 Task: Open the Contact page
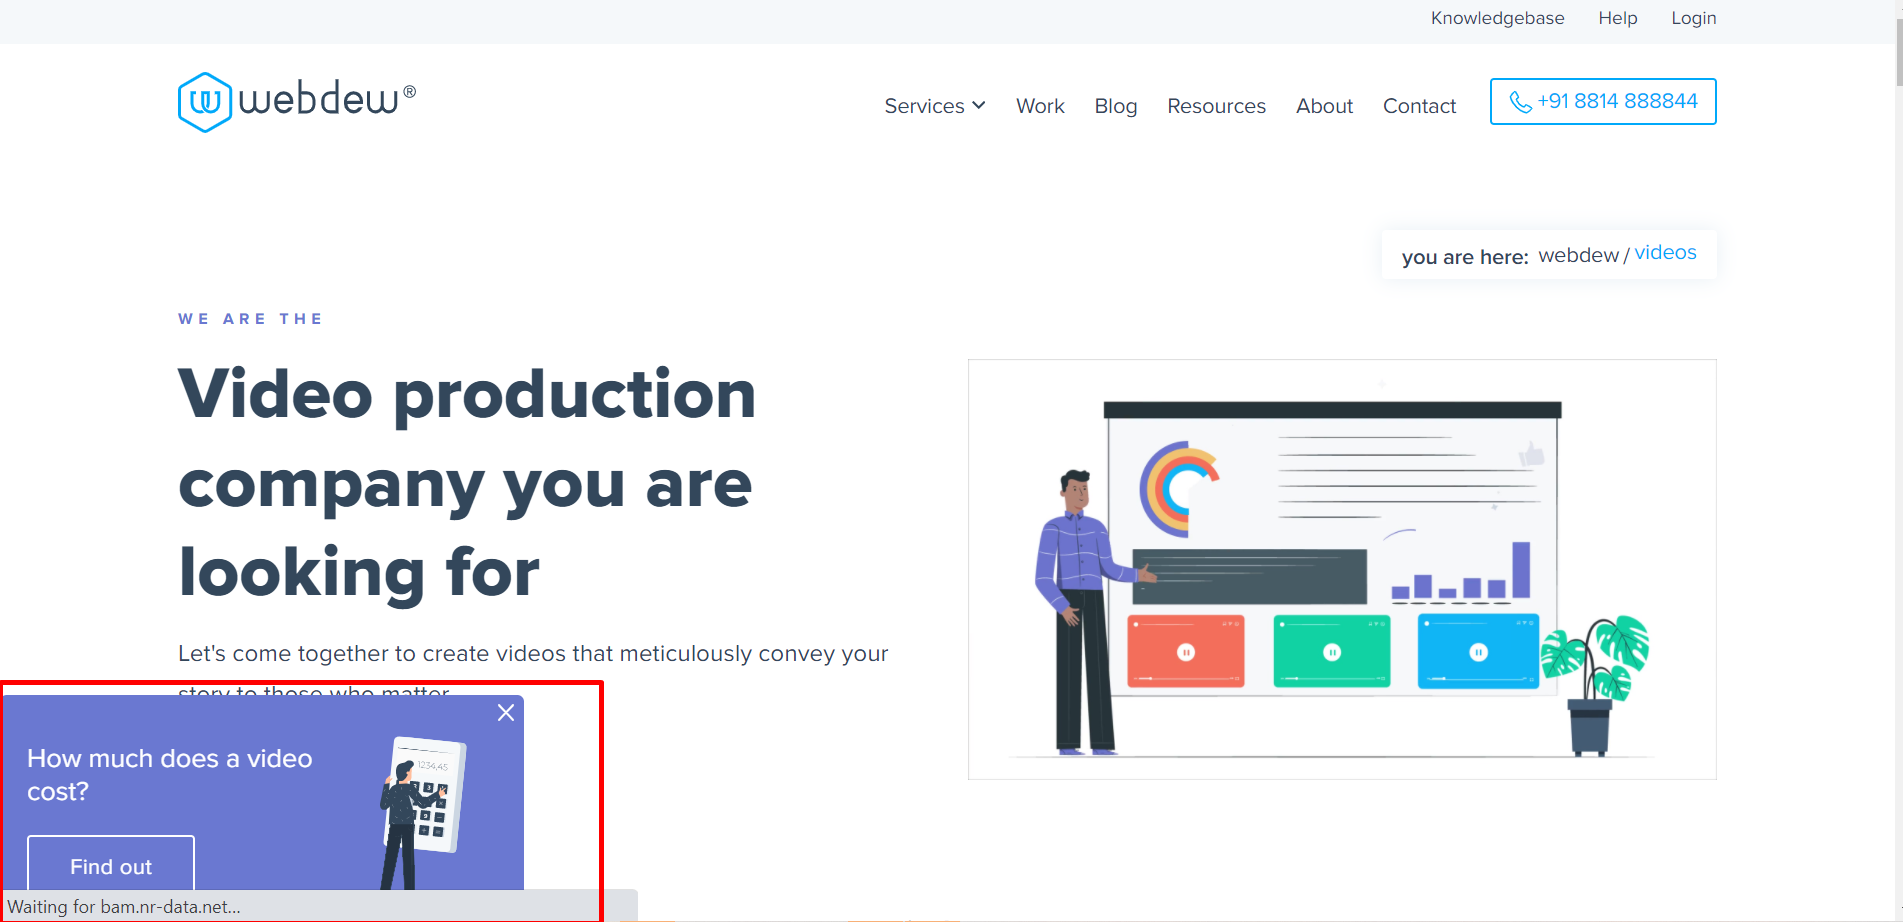(x=1419, y=106)
